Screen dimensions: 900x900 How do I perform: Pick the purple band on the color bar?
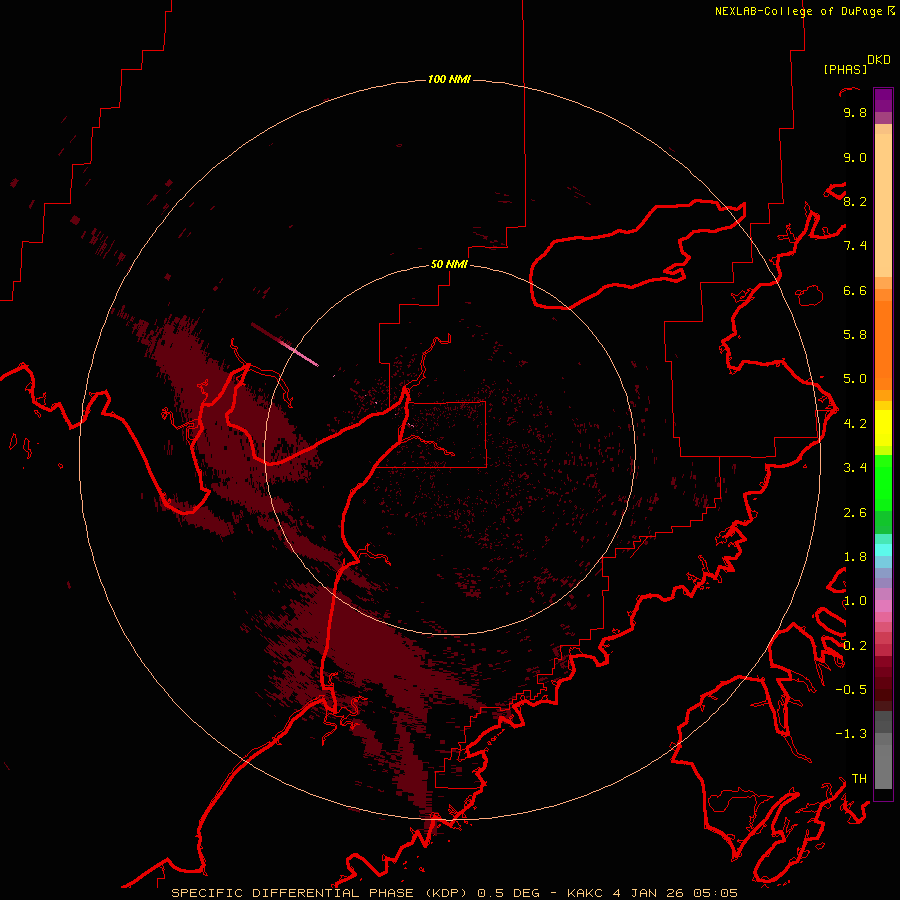(883, 100)
